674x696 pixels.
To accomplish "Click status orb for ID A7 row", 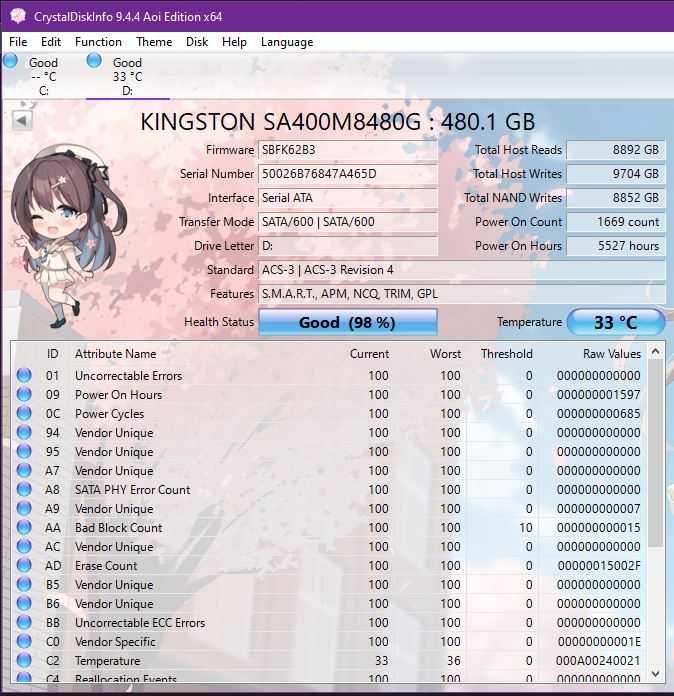I will tap(24, 471).
